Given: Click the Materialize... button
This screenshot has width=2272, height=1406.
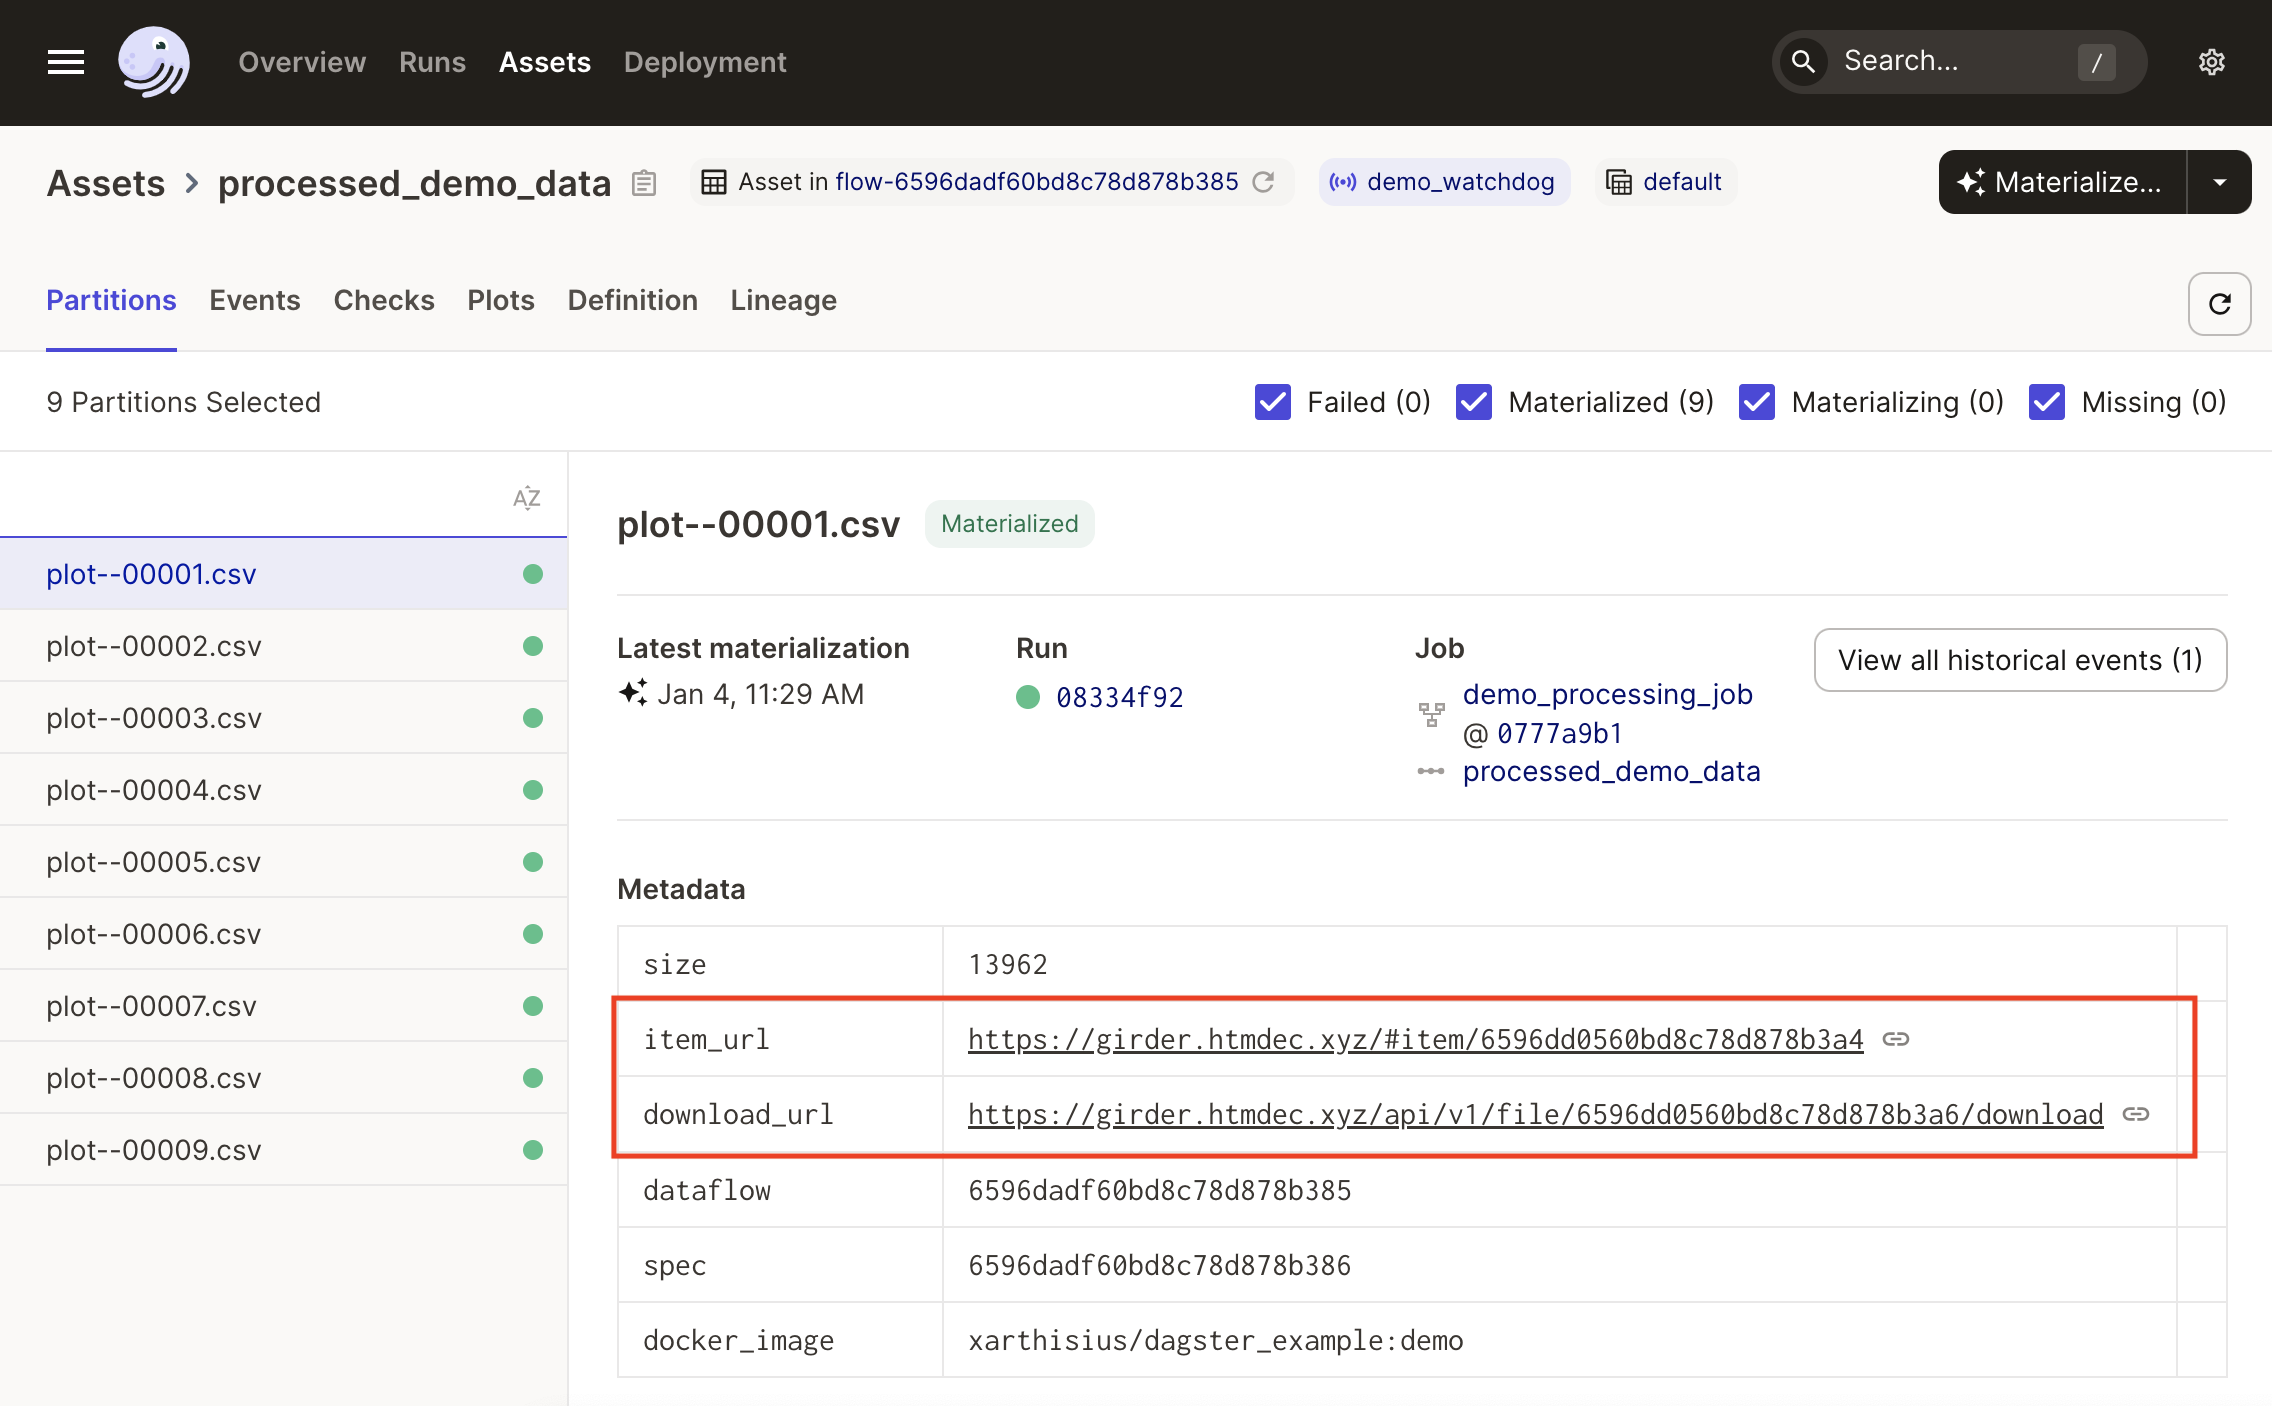Looking at the screenshot, I should click(2062, 182).
